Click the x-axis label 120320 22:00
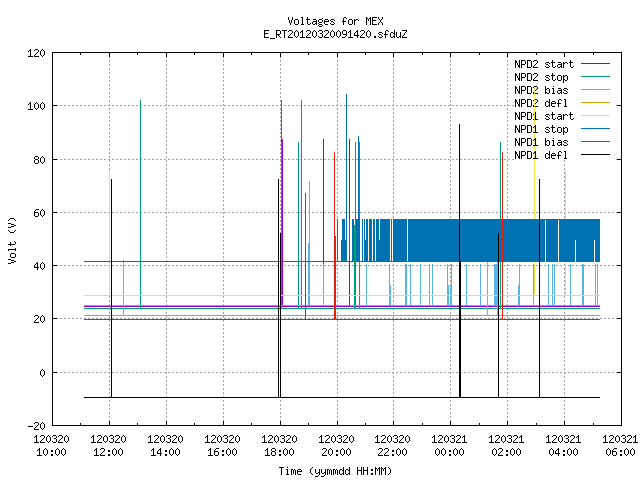The width and height of the screenshot is (640, 480). pyautogui.click(x=393, y=446)
